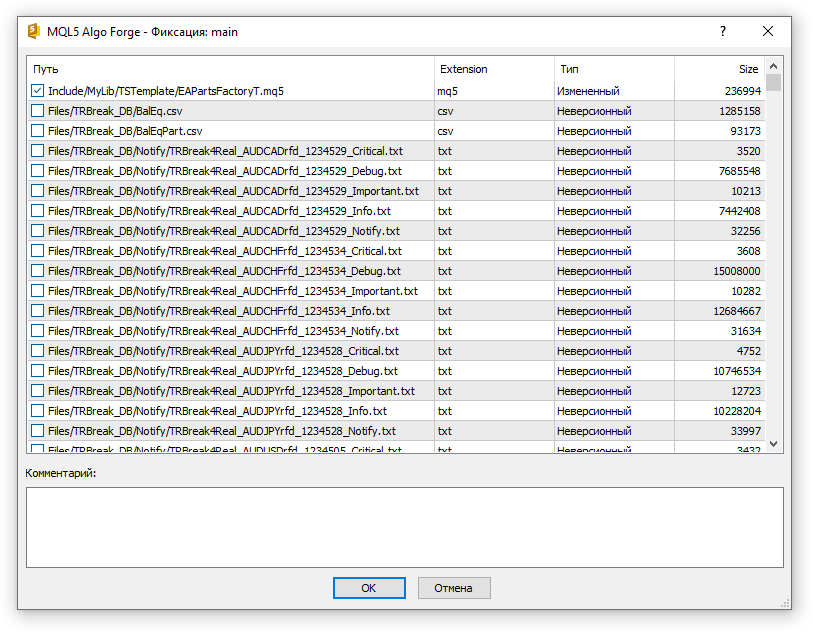Select the Include/MyLib/TSTemplate/EAPartsFactoryT.mq5 path
Screen dimensions: 813x632
(x=166, y=91)
